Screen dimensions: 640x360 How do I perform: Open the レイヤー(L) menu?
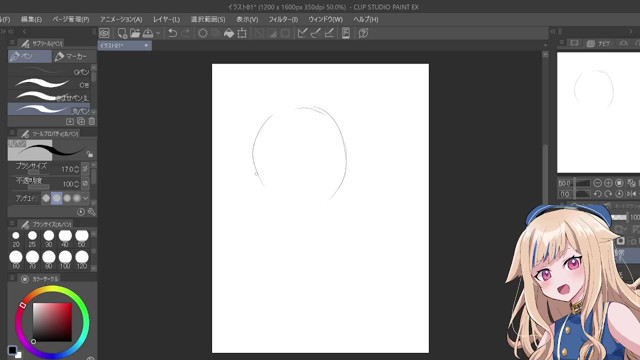coord(167,19)
